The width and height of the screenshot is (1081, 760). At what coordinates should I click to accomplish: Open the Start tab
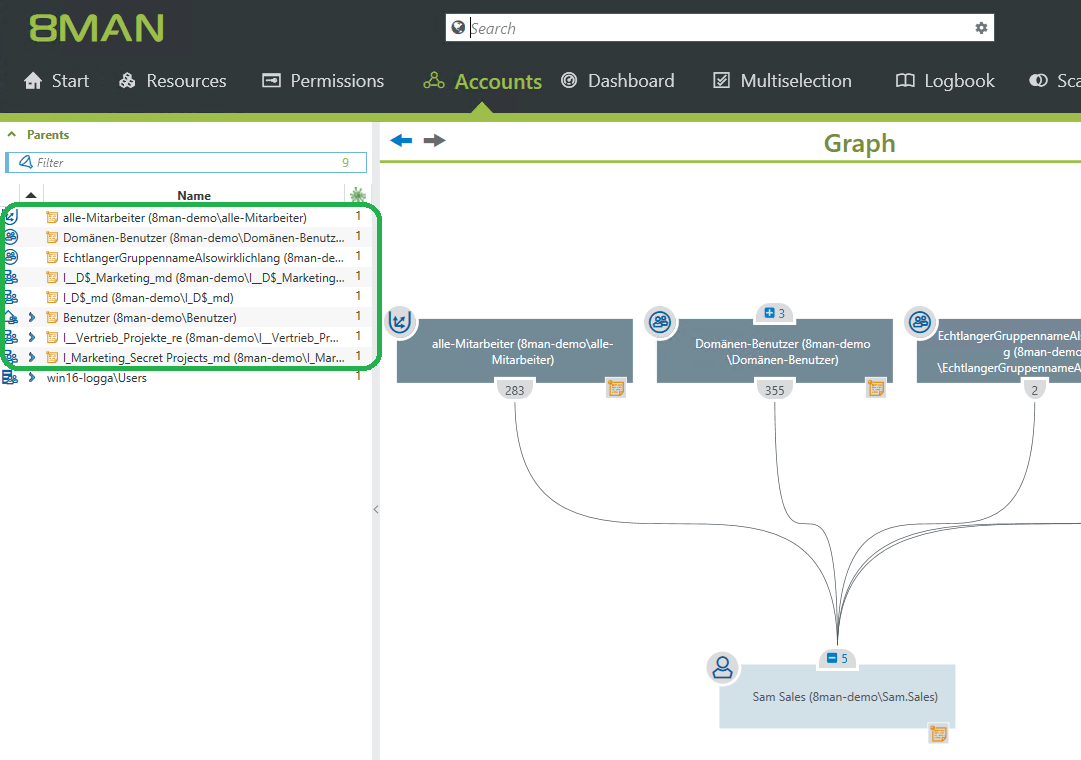57,81
